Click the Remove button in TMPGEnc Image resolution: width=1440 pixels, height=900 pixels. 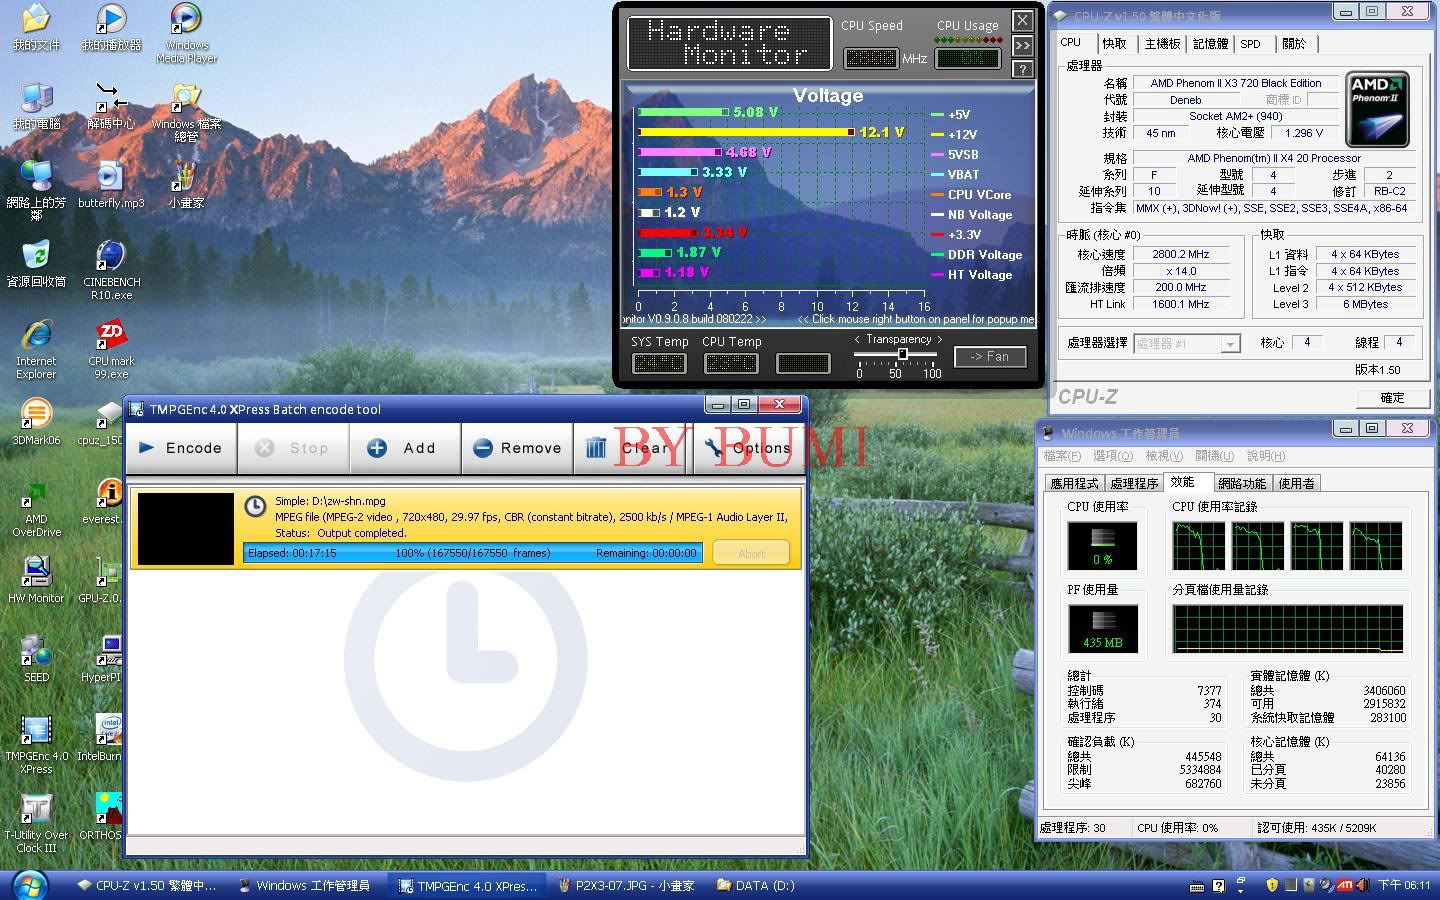click(517, 448)
